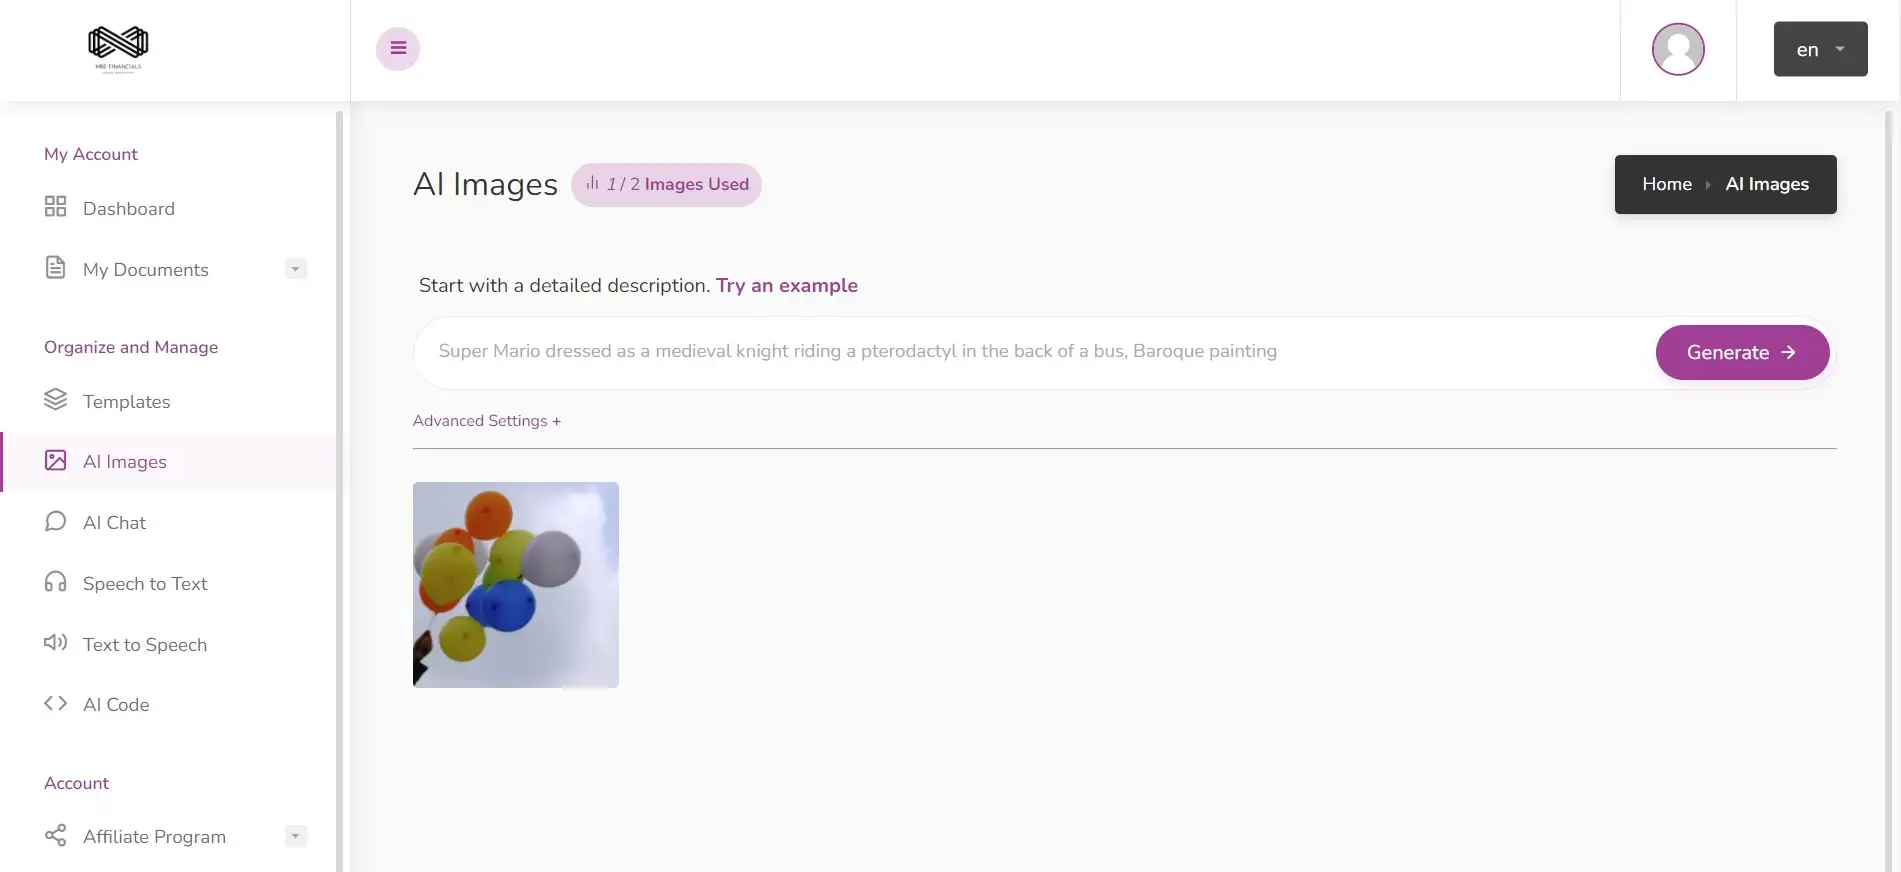Screen dimensions: 1901x872
Task: Click the Text to Speech speaker icon
Action: pos(55,643)
